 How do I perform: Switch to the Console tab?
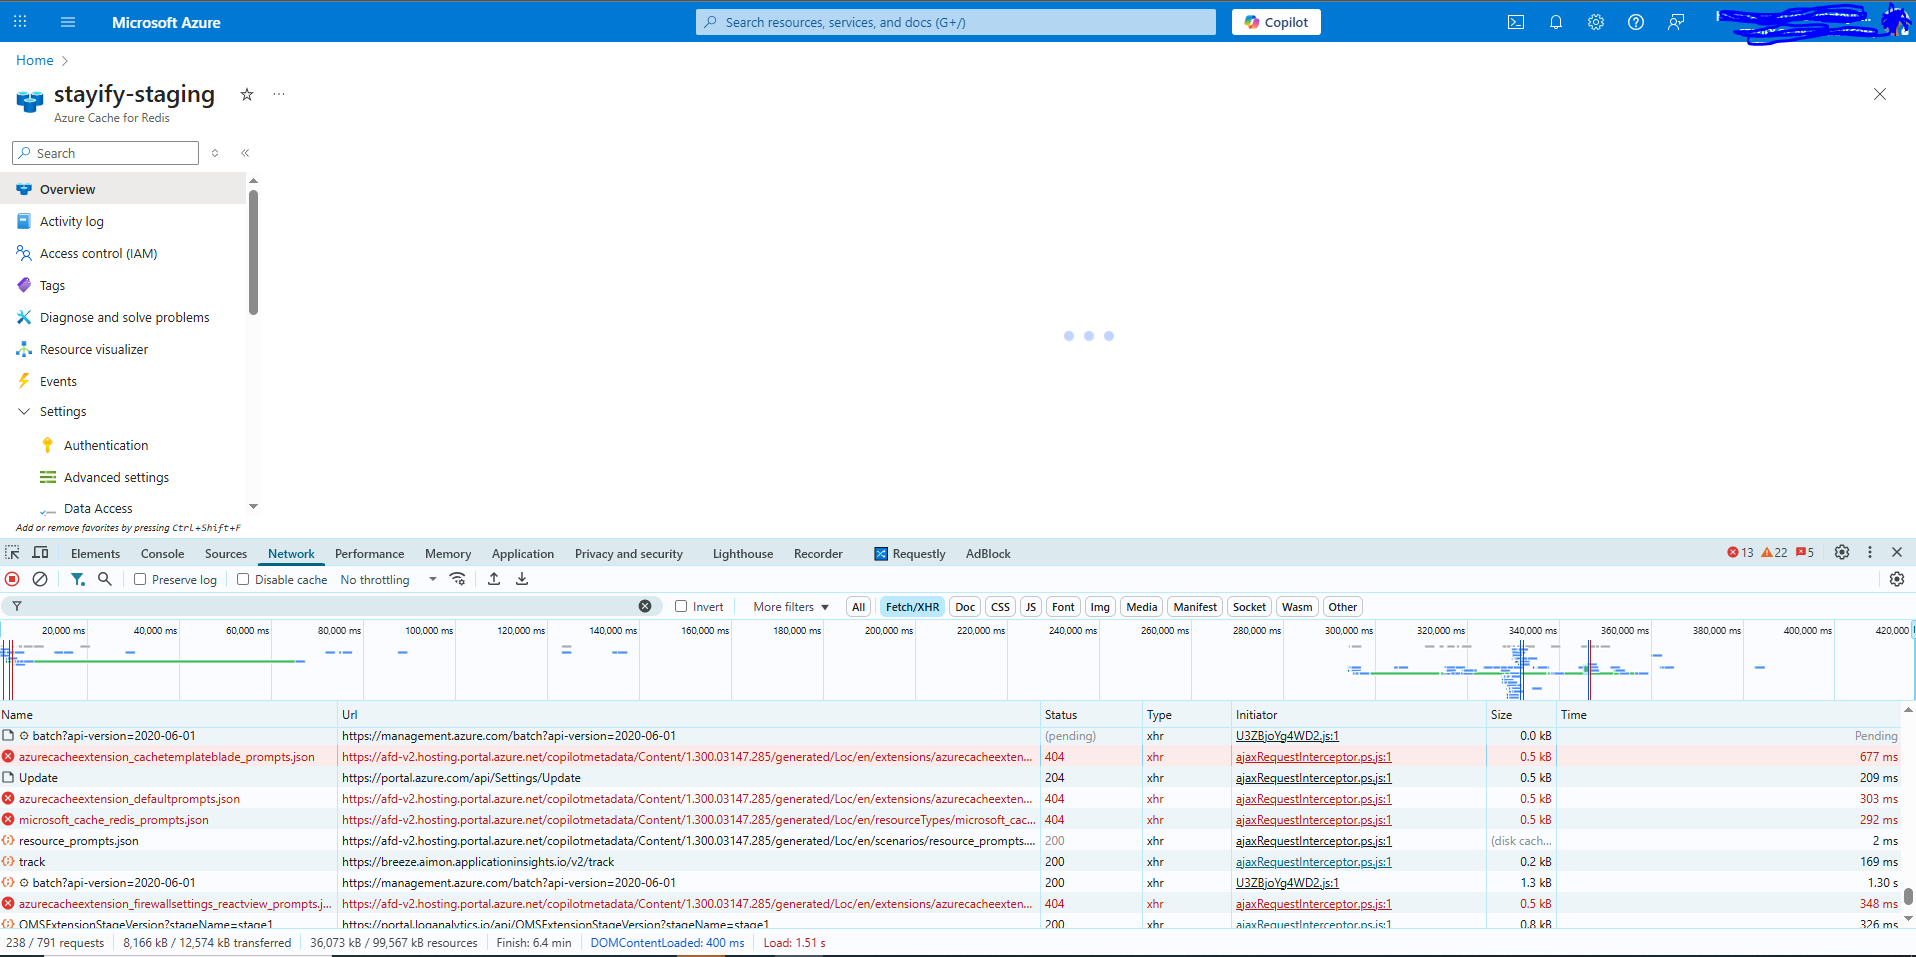pyautogui.click(x=162, y=554)
